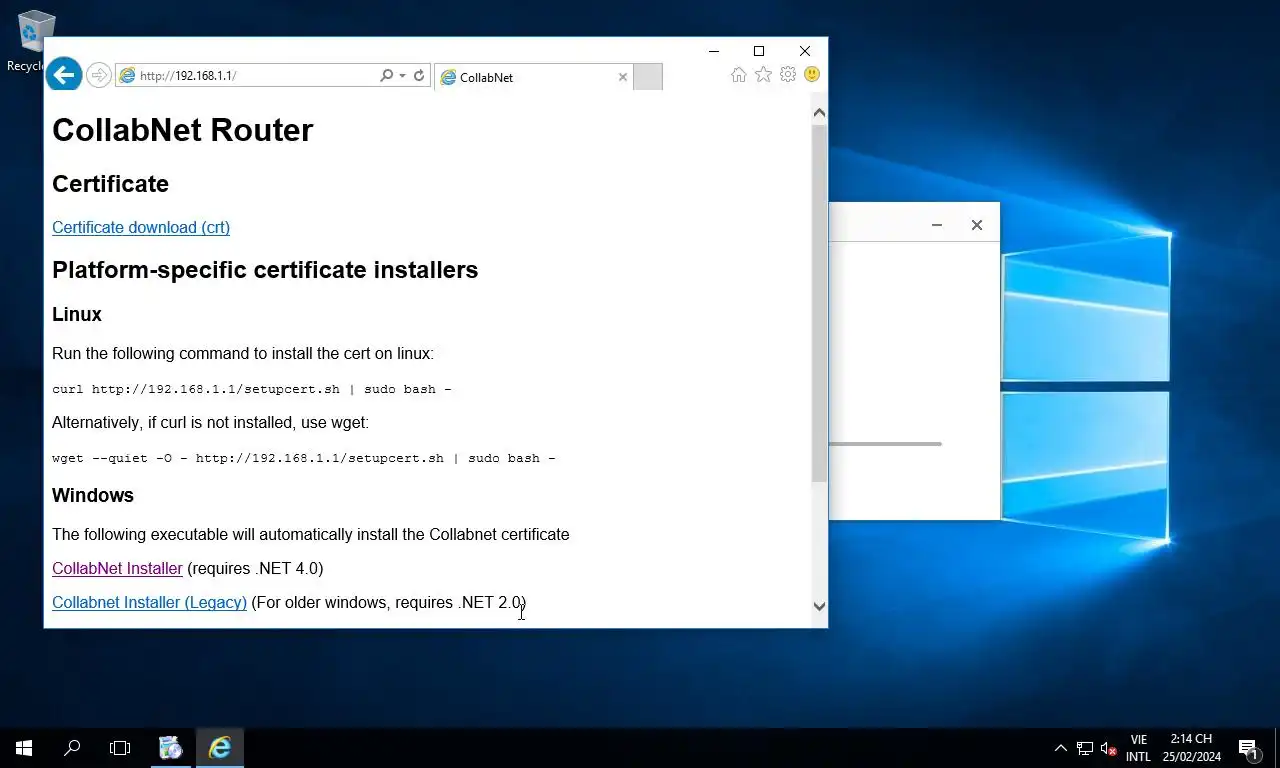
Task: Click the progress bar in the background window
Action: (x=885, y=443)
